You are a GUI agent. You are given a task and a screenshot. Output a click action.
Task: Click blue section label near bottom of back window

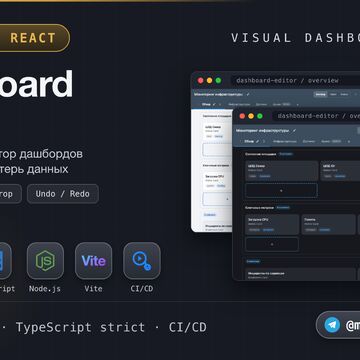click(x=210, y=215)
